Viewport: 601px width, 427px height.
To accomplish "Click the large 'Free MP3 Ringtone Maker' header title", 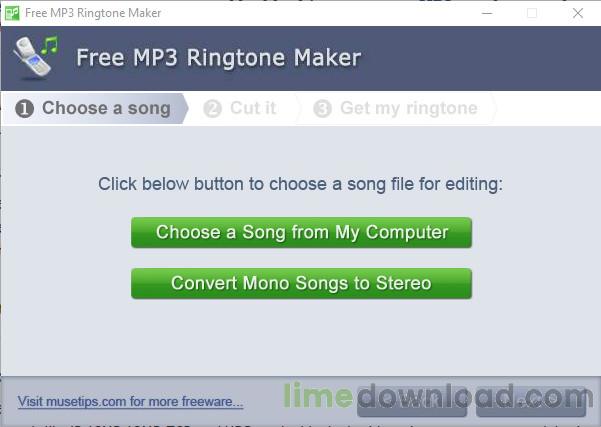I will tap(218, 58).
